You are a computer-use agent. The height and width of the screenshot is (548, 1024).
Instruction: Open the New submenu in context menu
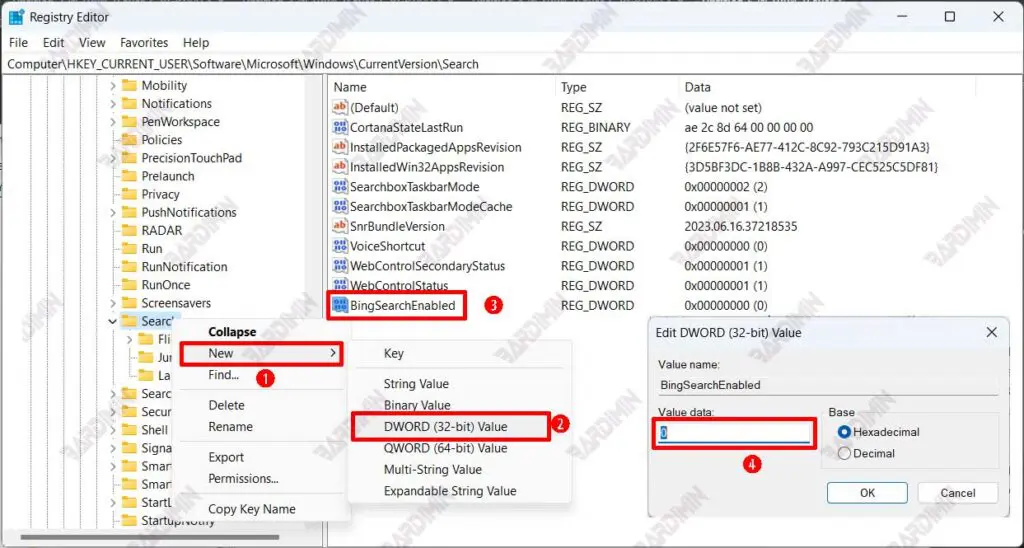[x=261, y=353]
